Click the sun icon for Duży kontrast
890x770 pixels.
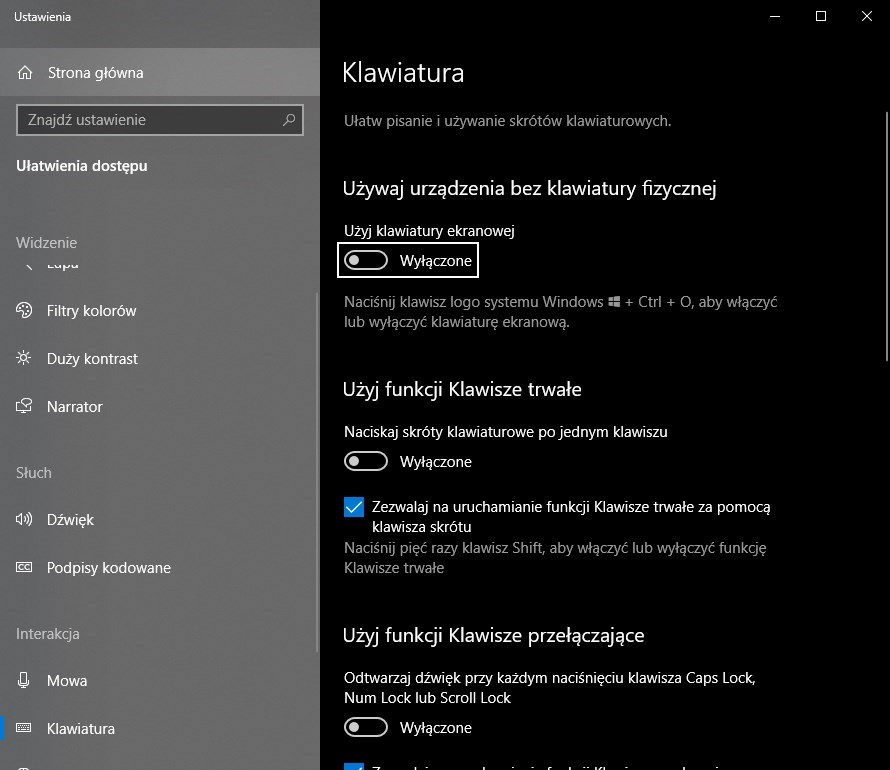click(x=24, y=358)
